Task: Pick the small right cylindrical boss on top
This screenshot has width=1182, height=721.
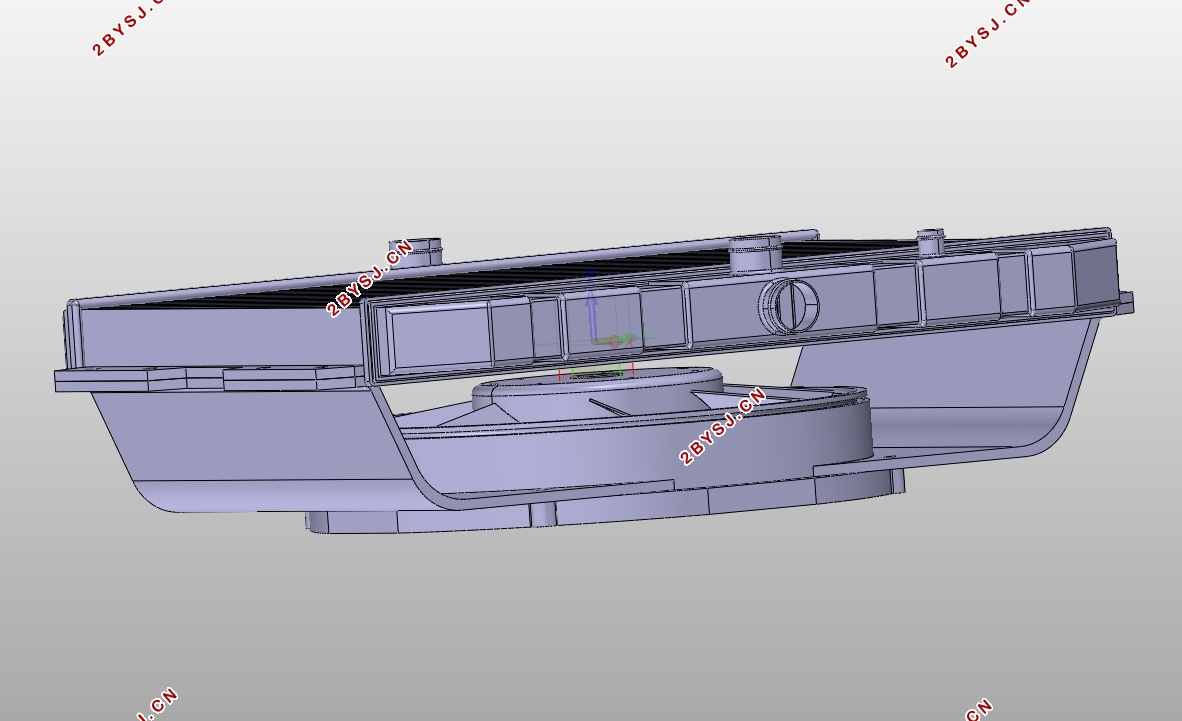Action: (x=931, y=244)
